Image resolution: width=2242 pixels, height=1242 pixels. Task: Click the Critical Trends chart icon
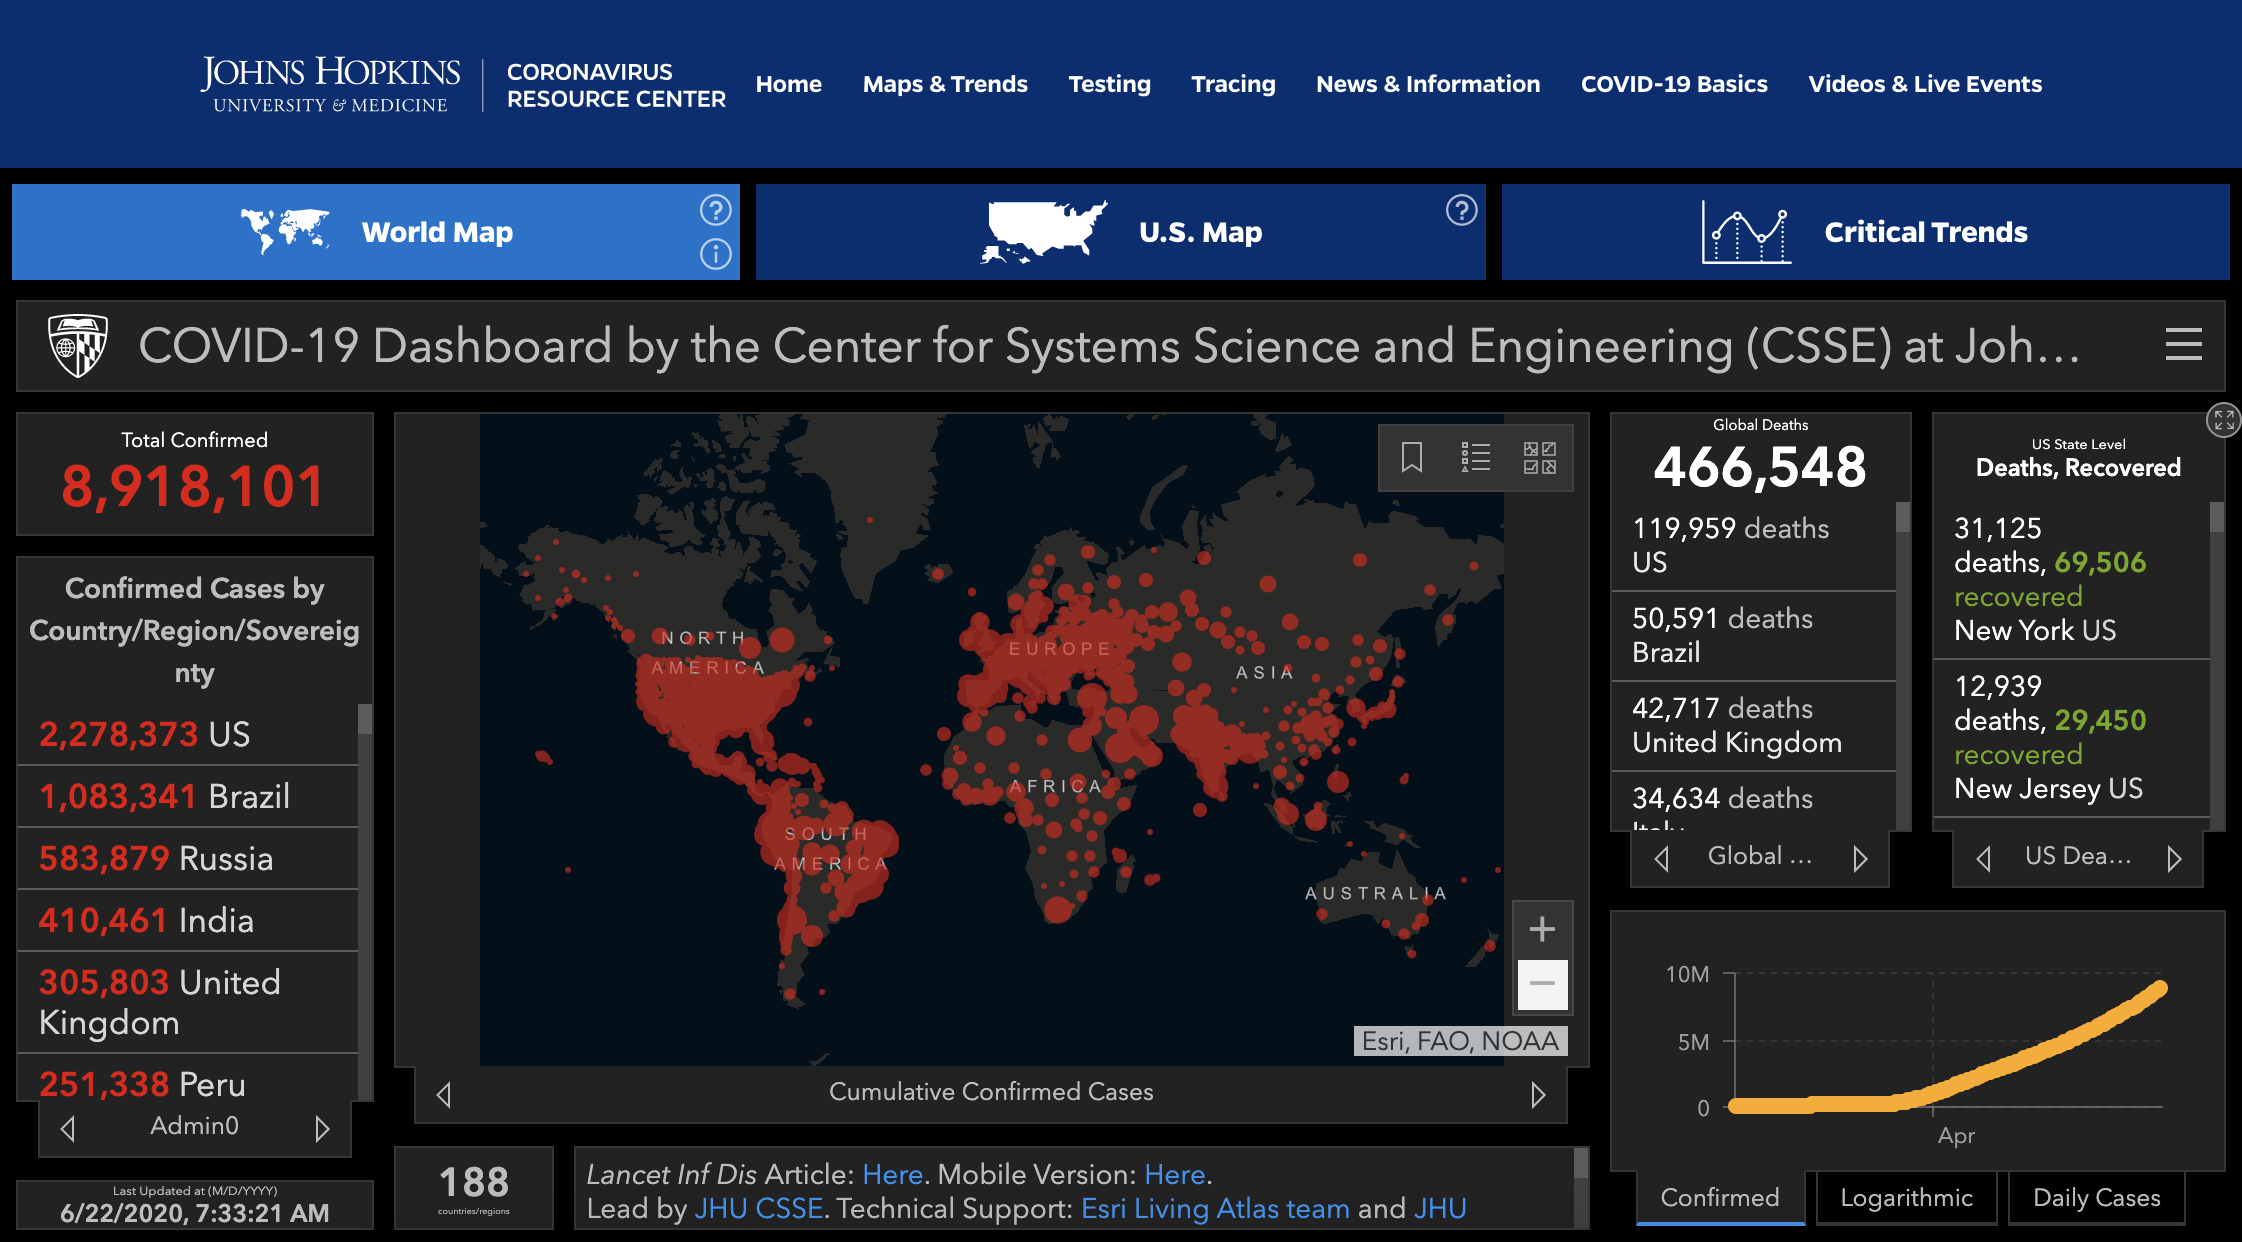1746,232
